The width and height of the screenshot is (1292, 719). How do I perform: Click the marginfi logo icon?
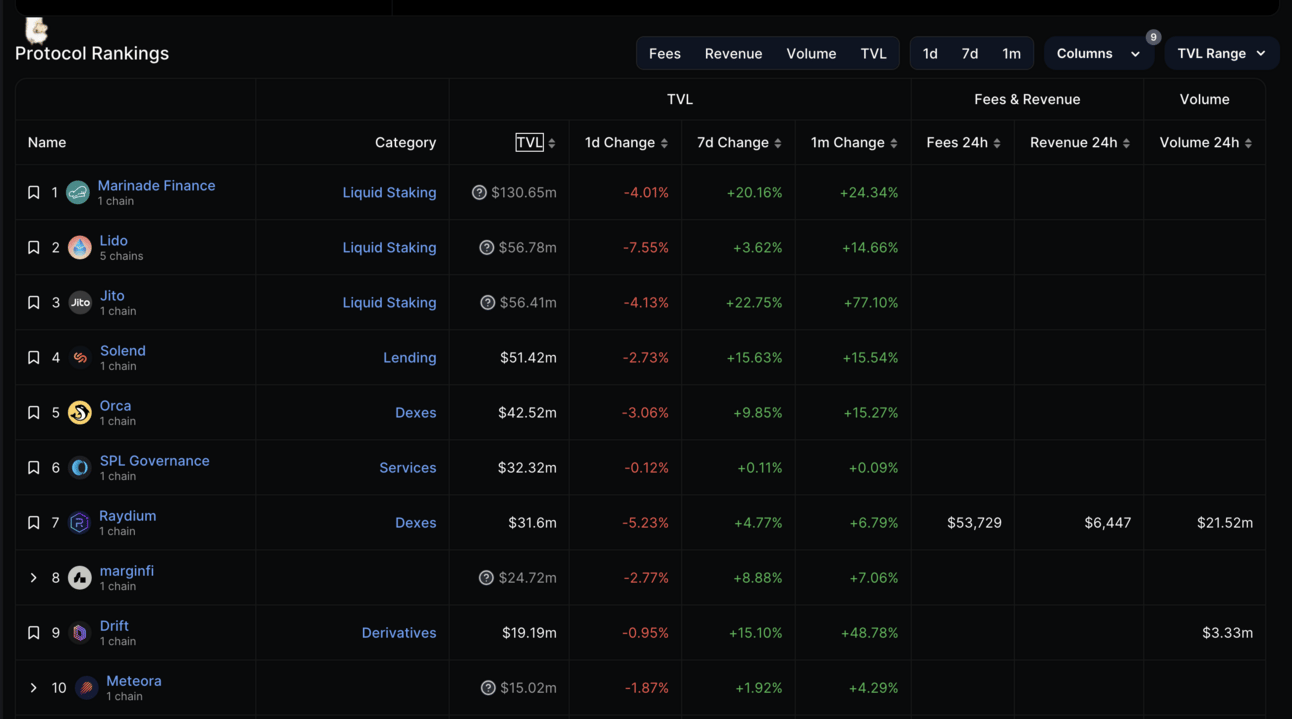coord(80,577)
